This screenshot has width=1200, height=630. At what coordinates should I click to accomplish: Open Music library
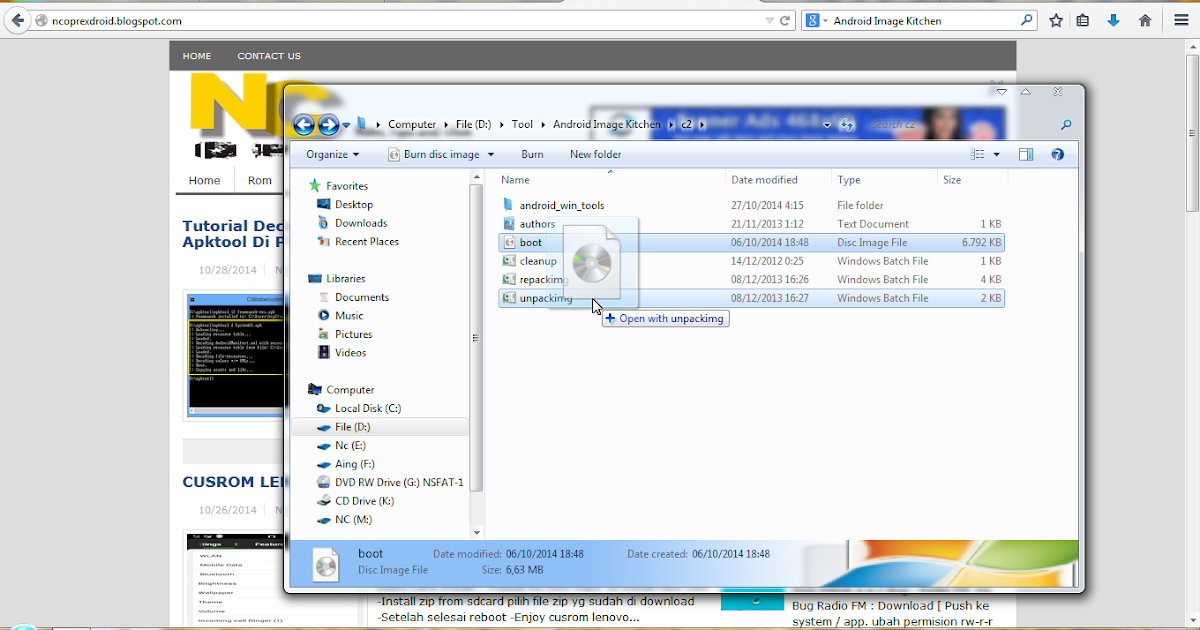point(349,316)
